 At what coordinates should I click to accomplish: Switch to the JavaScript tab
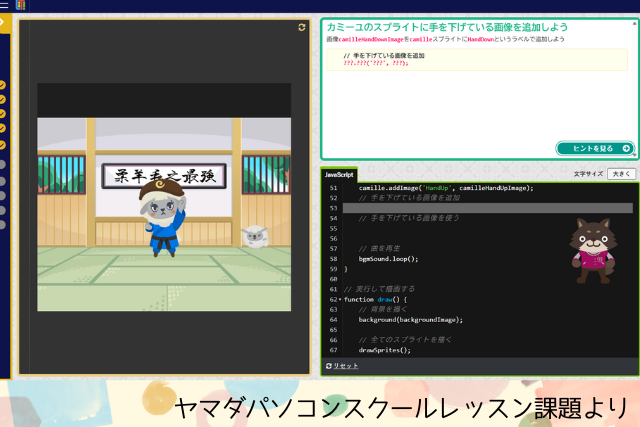point(339,175)
